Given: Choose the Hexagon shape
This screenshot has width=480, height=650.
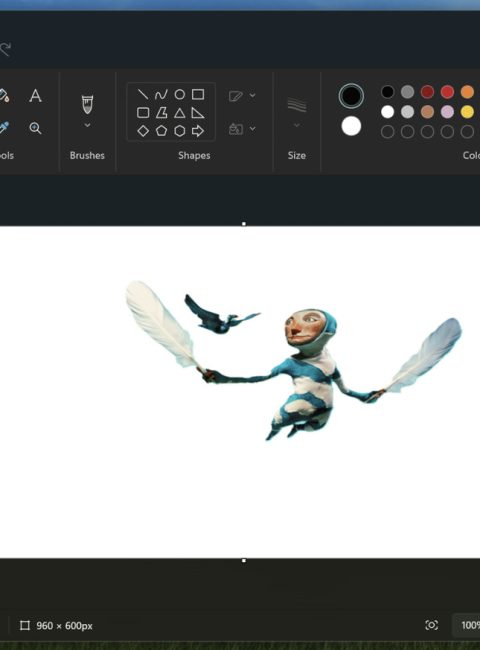Looking at the screenshot, I should click(x=179, y=131).
